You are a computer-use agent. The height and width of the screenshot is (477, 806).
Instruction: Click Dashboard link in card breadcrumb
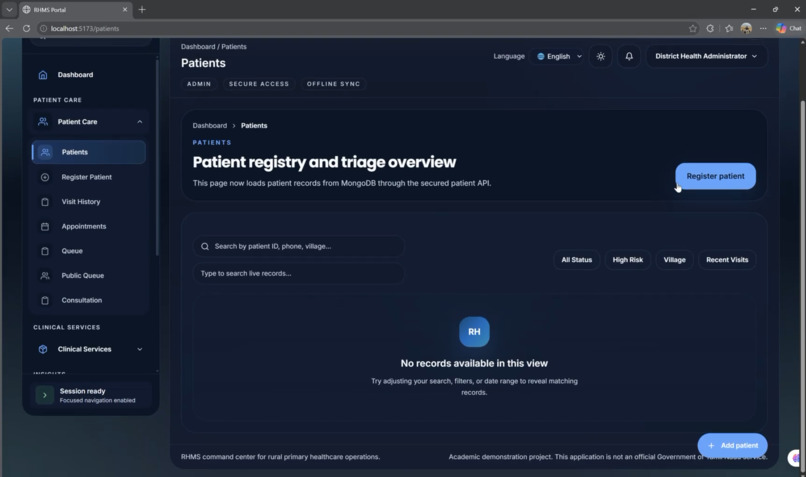(209, 126)
